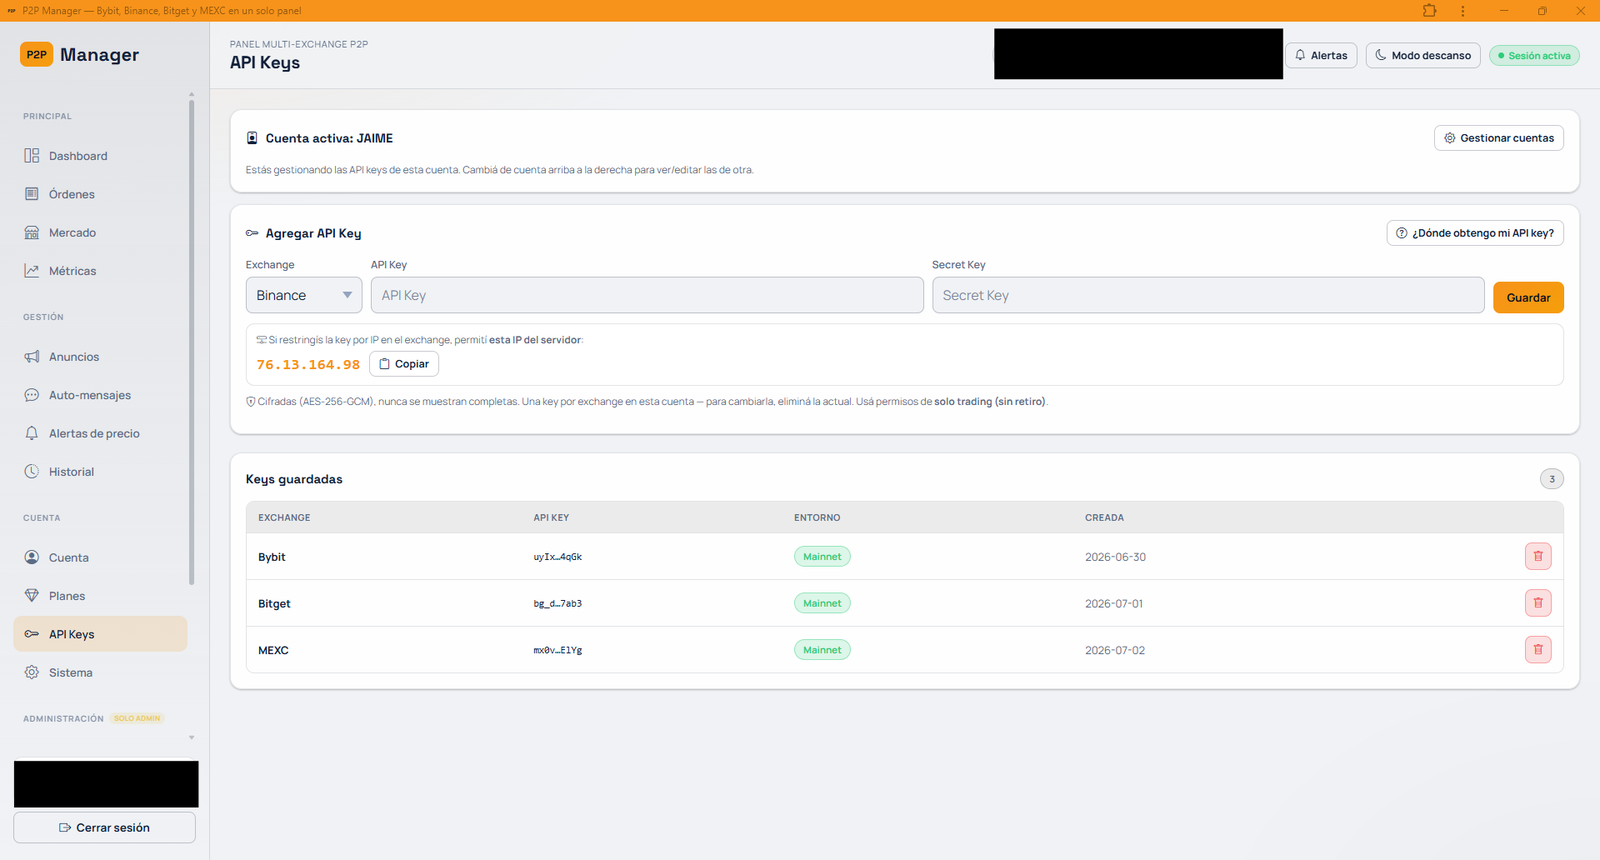The height and width of the screenshot is (860, 1600).
Task: Click the P2P logo badge
Action: 36,55
